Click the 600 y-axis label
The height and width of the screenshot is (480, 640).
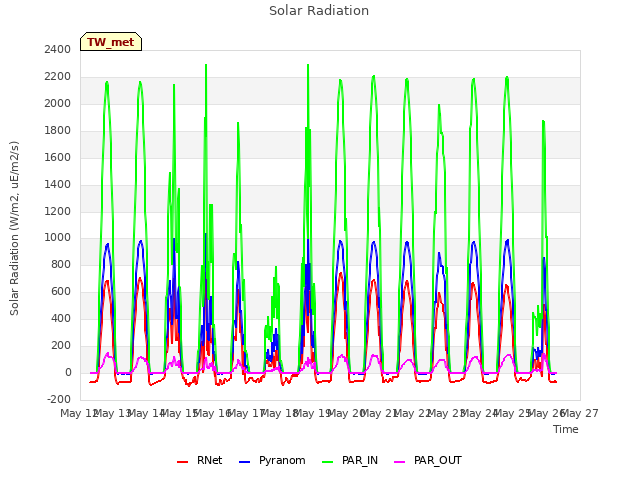[61, 291]
